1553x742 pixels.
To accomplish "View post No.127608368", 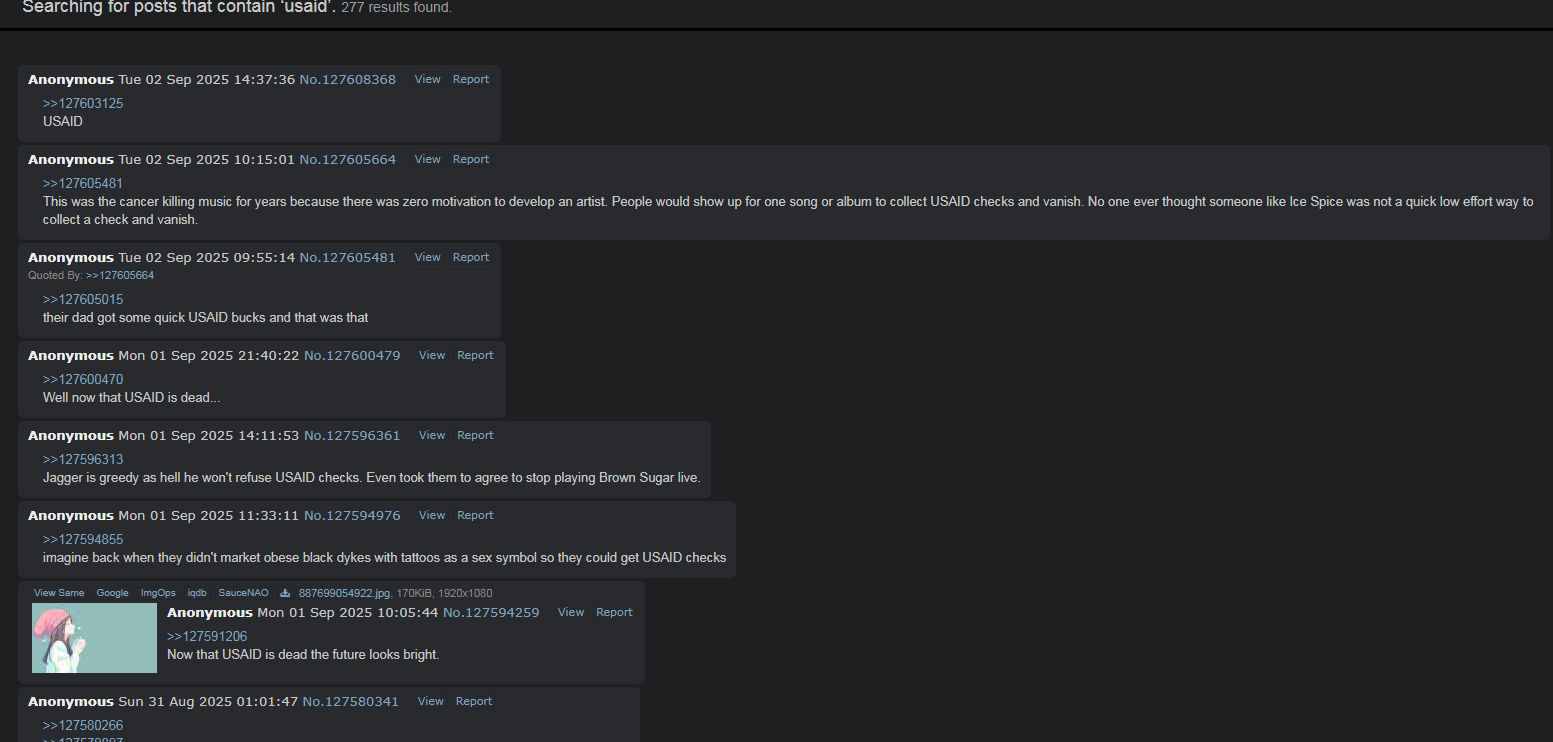I will pyautogui.click(x=427, y=79).
